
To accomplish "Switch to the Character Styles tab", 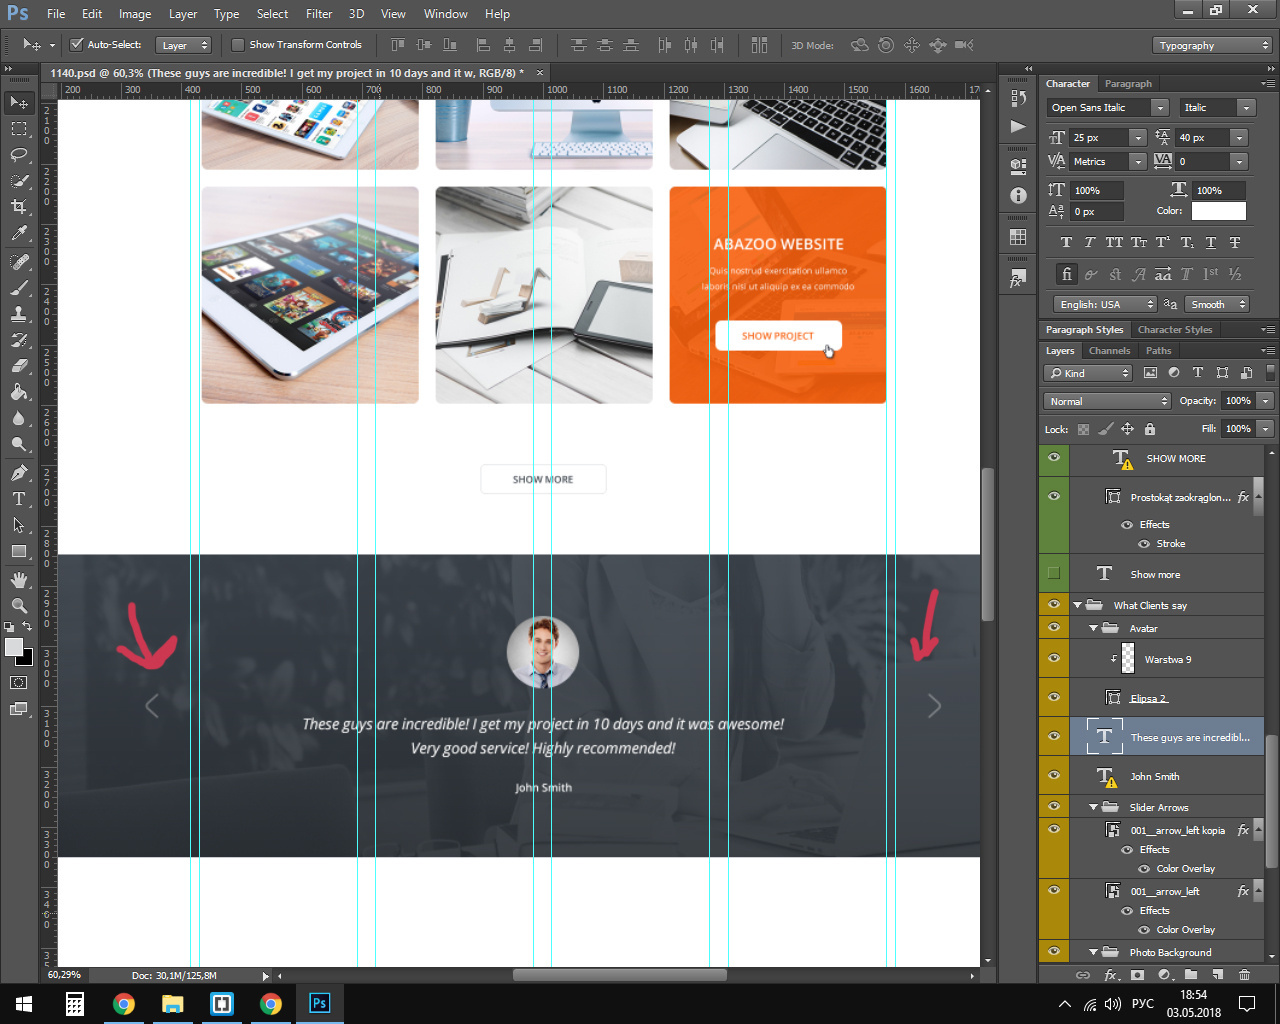I will click(1175, 330).
